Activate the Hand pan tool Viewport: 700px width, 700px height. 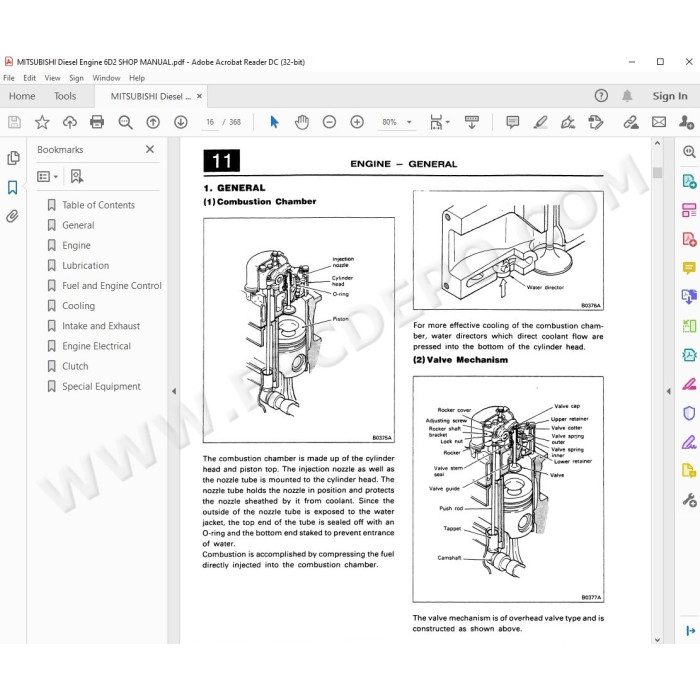tap(302, 122)
